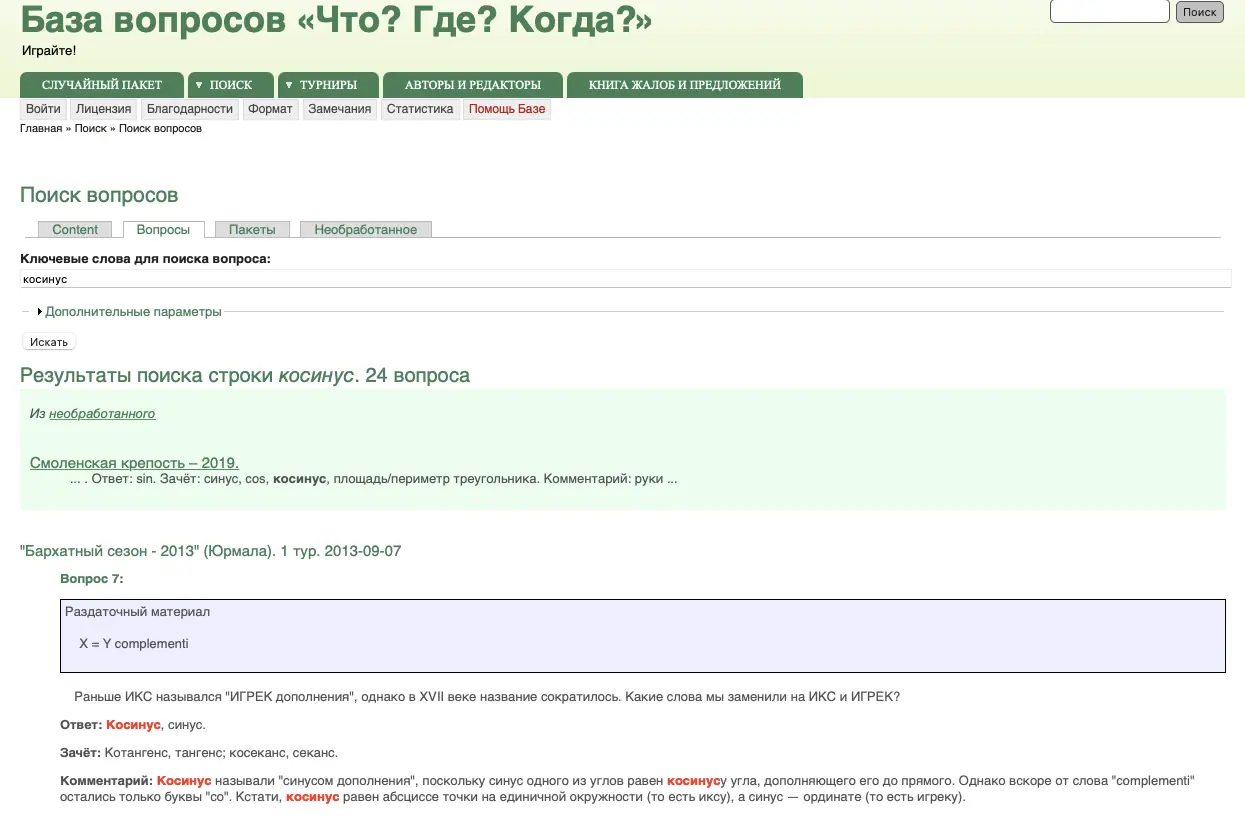Open Авторы и редакторы section
The width and height of the screenshot is (1245, 817).
[x=473, y=85]
